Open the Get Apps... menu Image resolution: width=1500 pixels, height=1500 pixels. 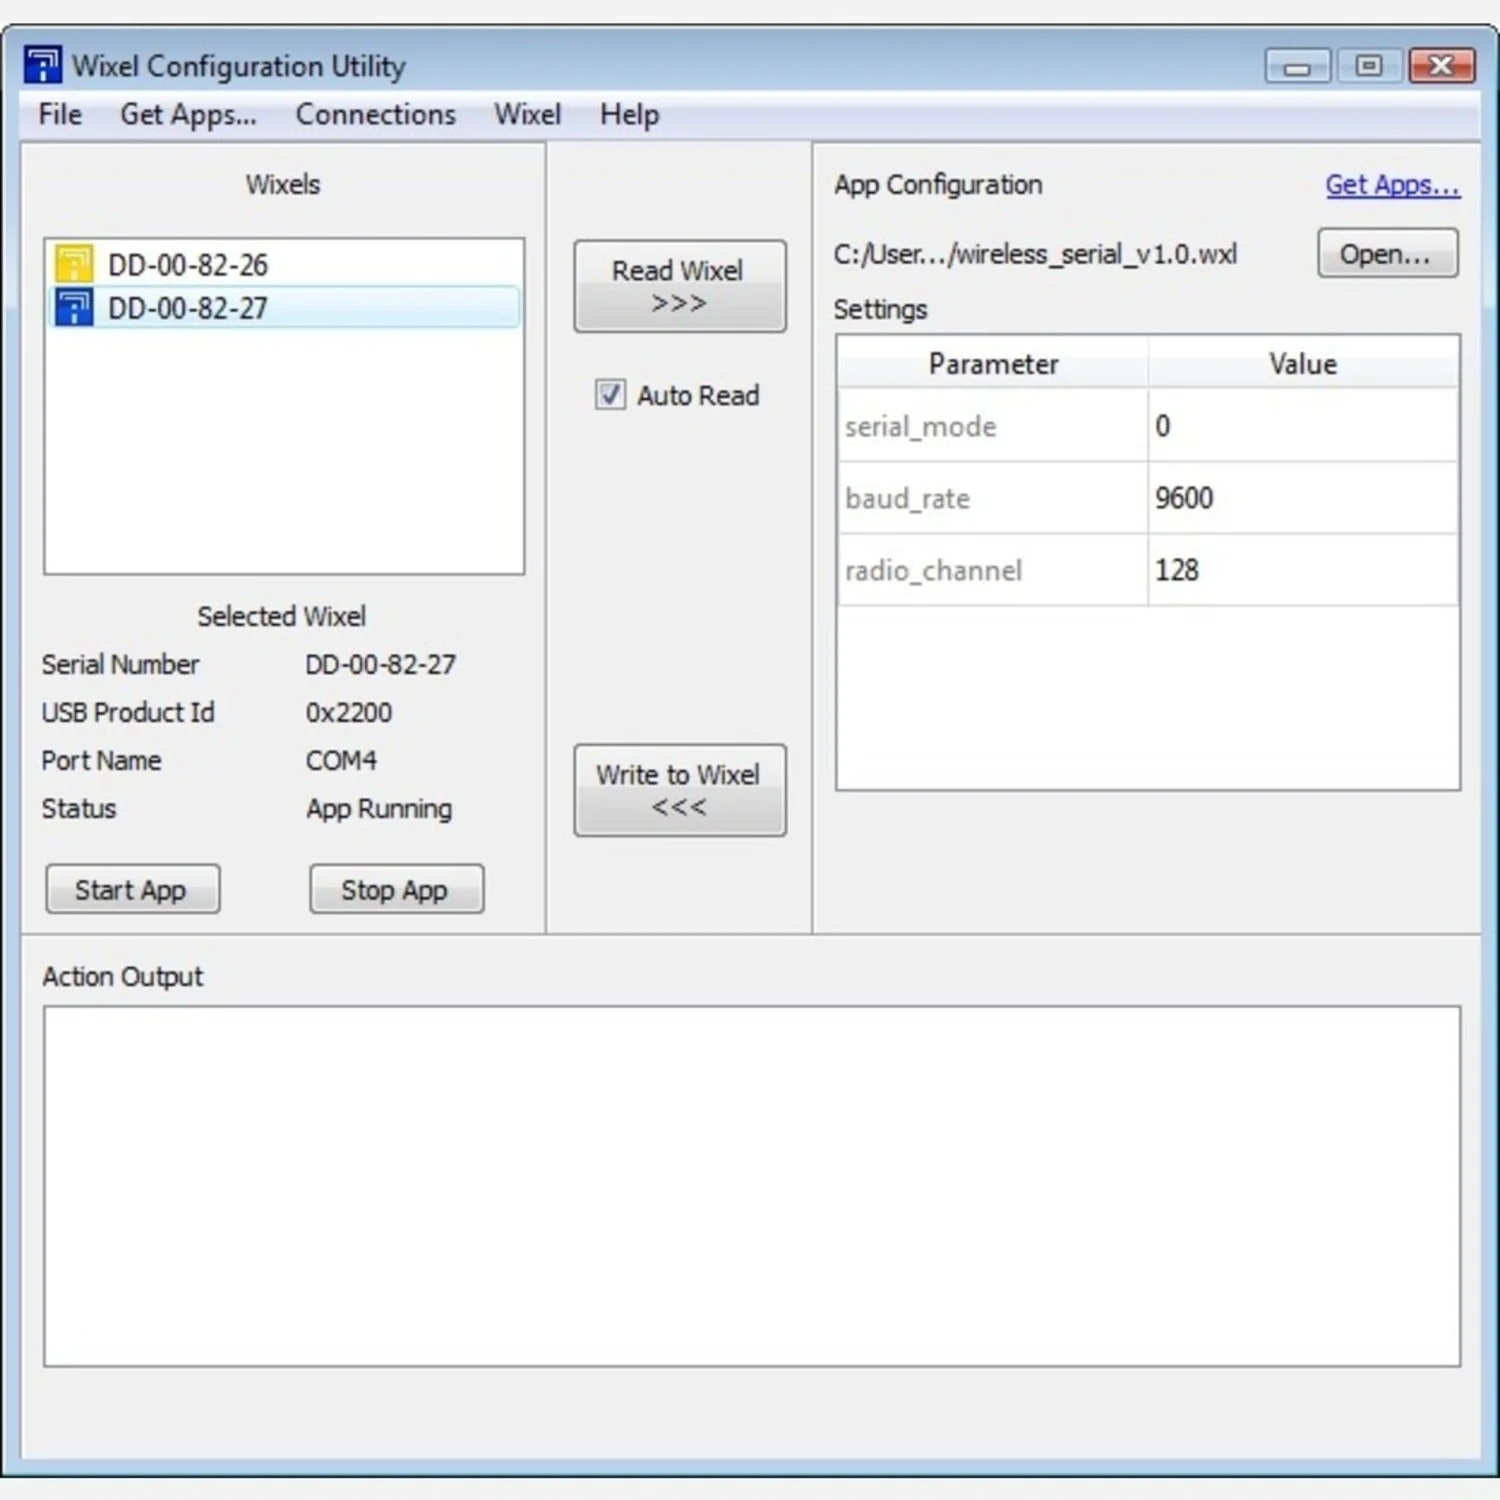click(188, 115)
